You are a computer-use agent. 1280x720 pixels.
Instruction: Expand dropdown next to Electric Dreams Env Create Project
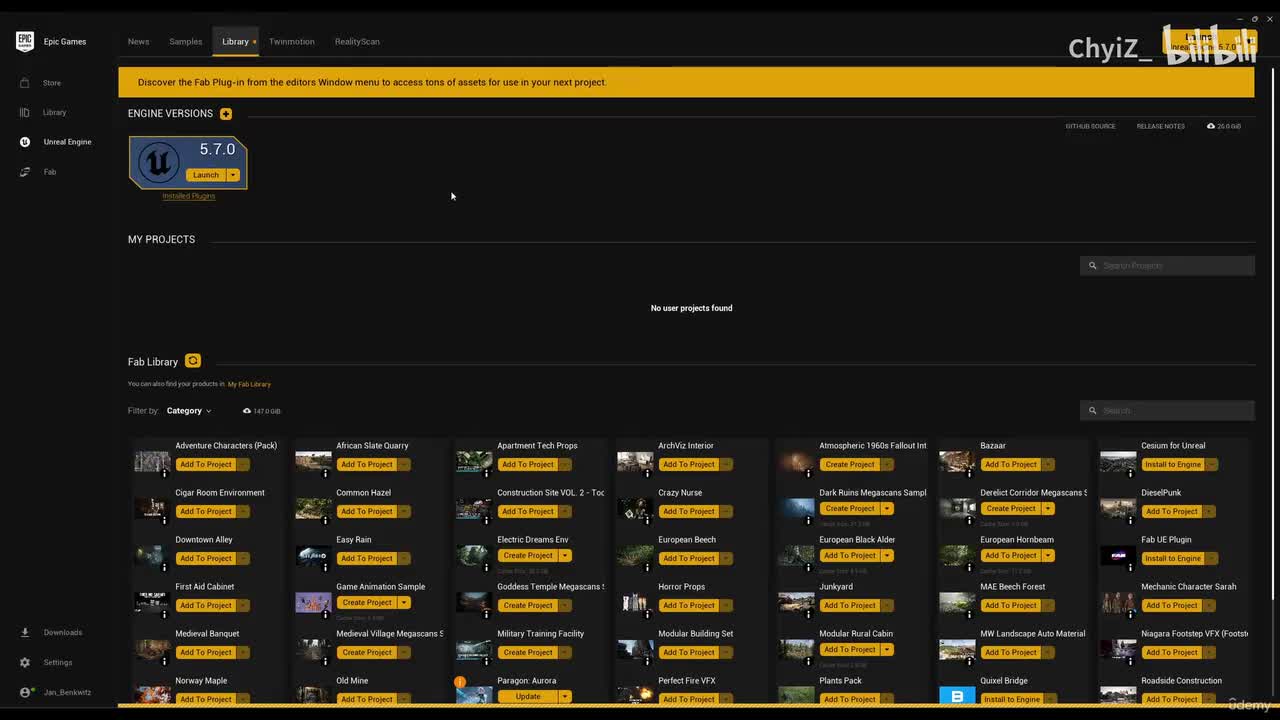pyautogui.click(x=565, y=556)
